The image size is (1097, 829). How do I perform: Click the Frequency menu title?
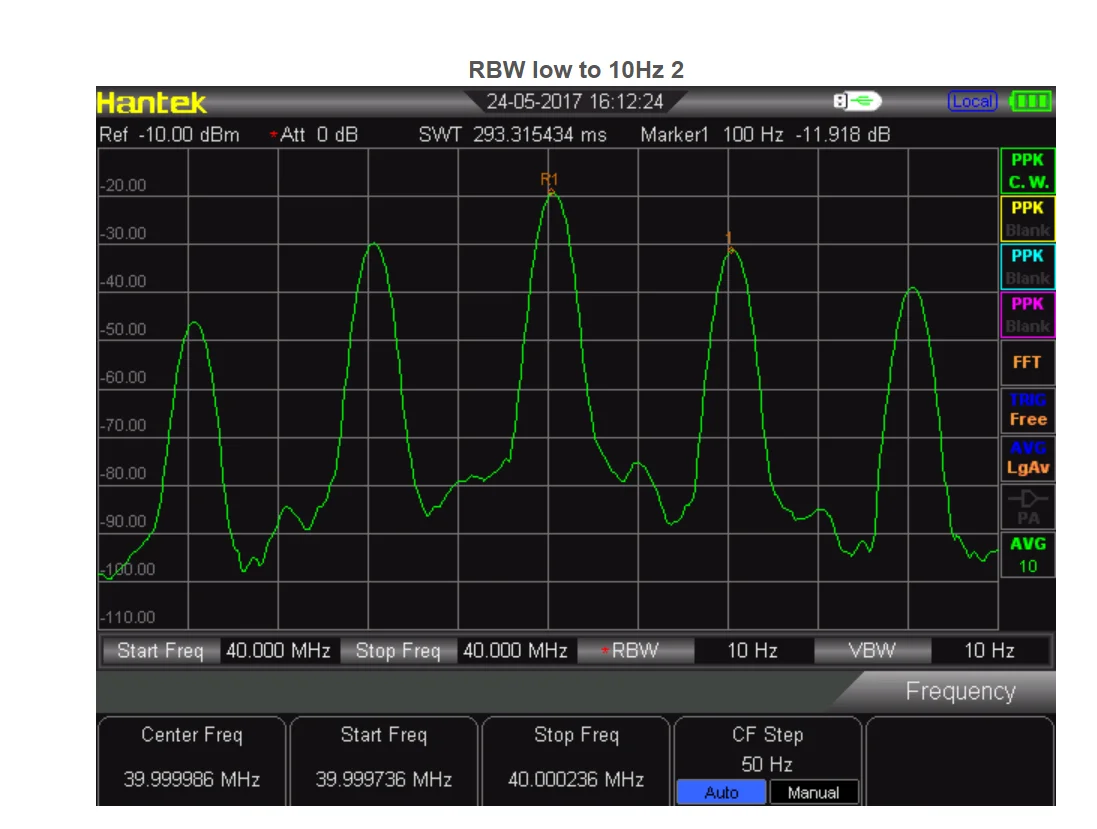[x=960, y=691]
